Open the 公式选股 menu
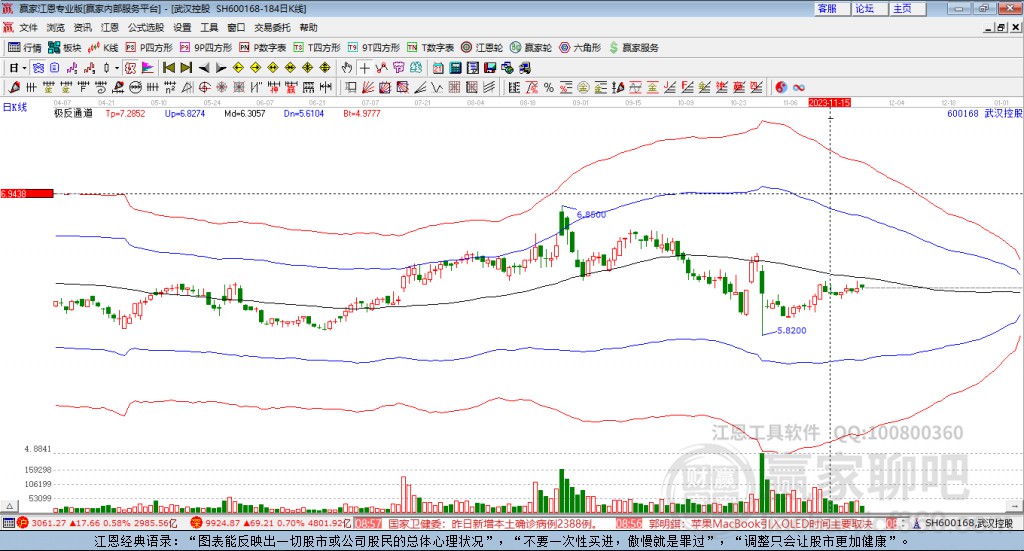The image size is (1024, 551). coord(146,27)
